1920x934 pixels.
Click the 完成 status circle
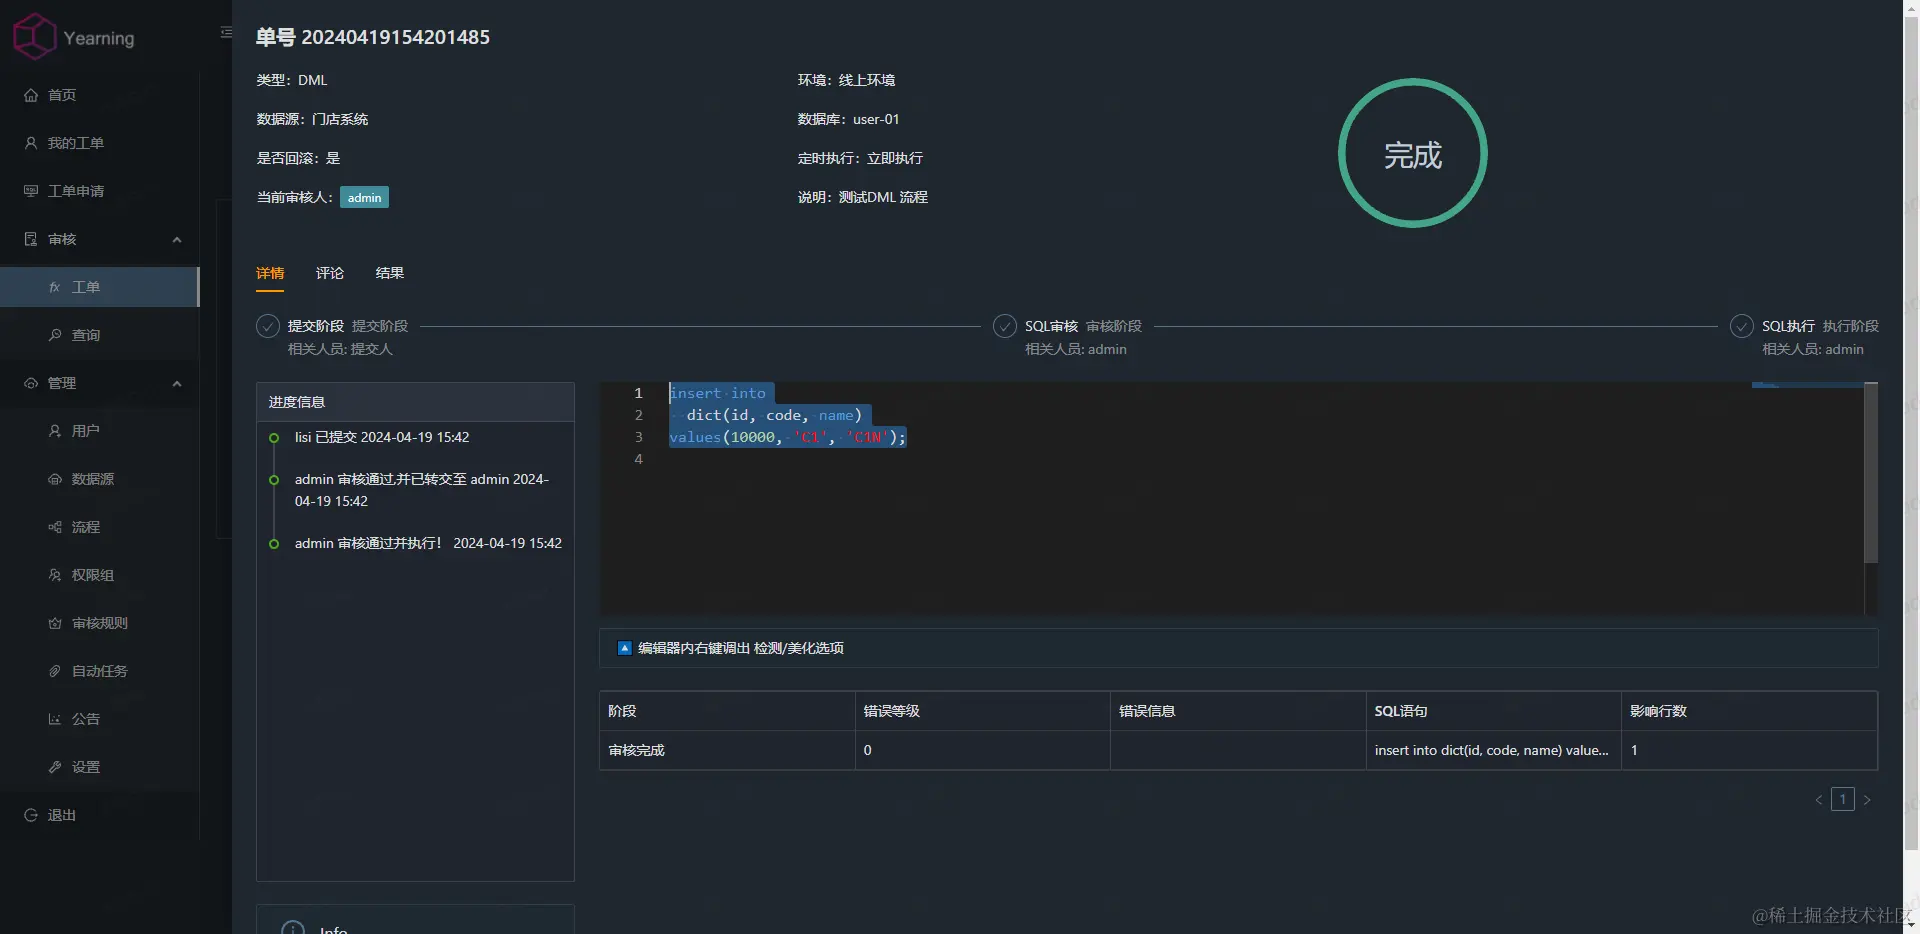click(1413, 153)
